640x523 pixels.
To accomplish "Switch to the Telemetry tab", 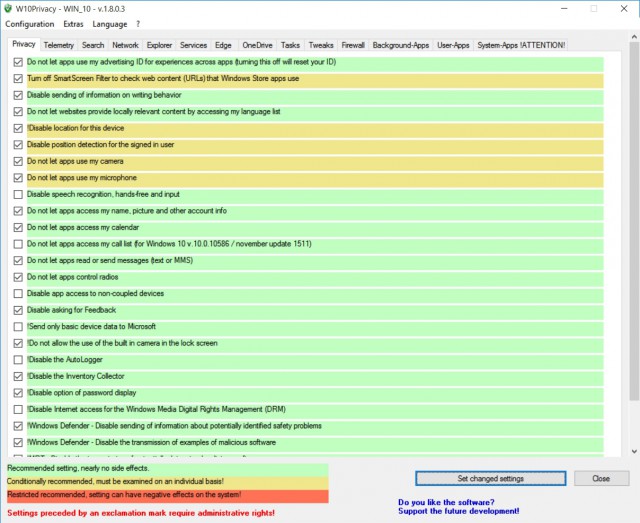I will 58,45.
